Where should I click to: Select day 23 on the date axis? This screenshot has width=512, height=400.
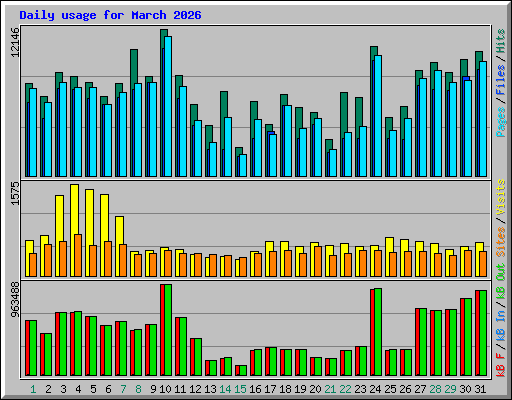pyautogui.click(x=360, y=389)
